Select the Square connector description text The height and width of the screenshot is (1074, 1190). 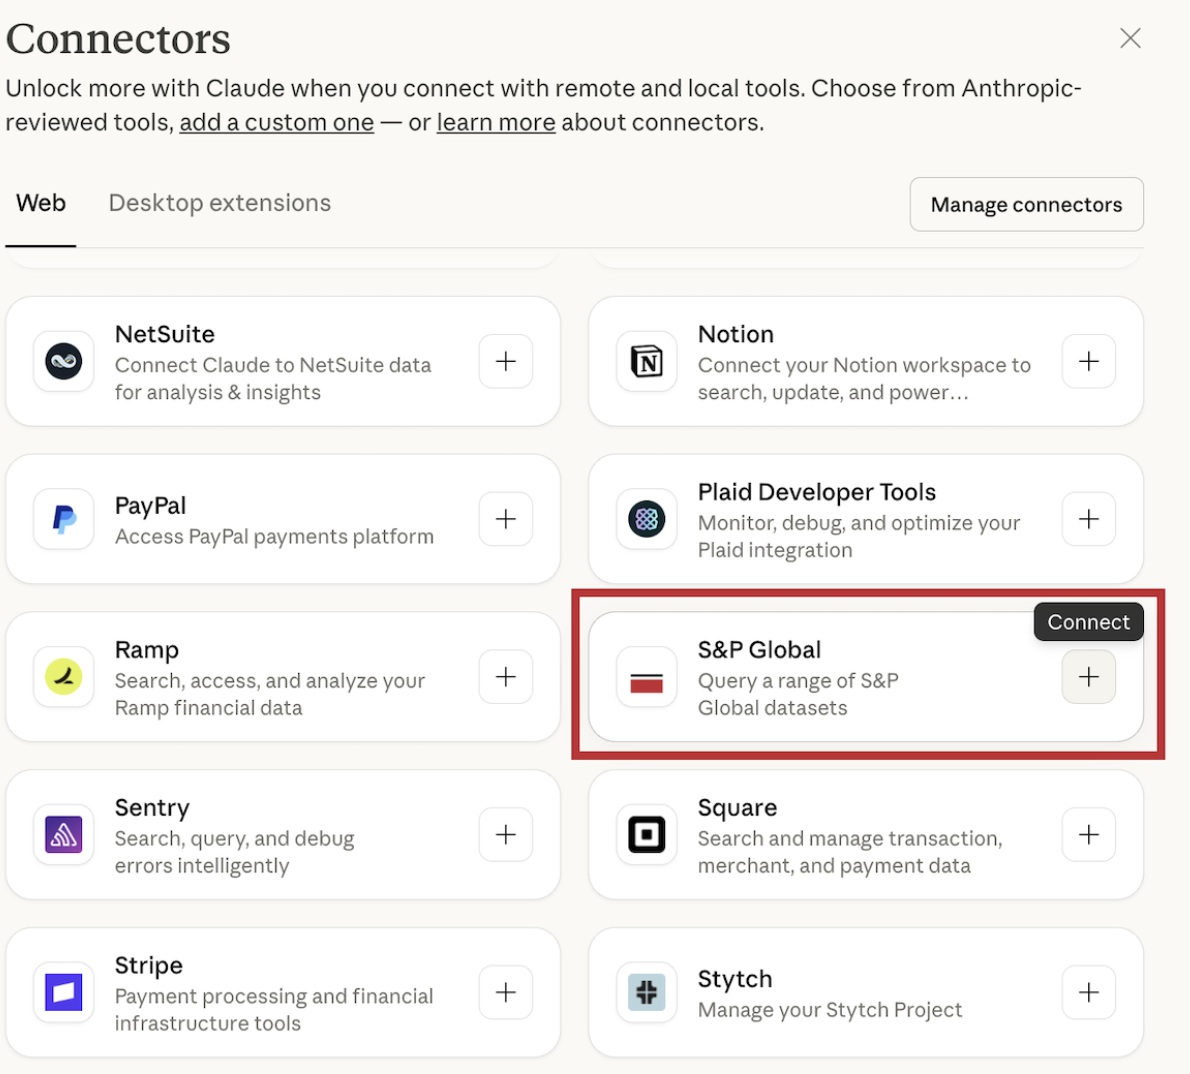(x=849, y=852)
